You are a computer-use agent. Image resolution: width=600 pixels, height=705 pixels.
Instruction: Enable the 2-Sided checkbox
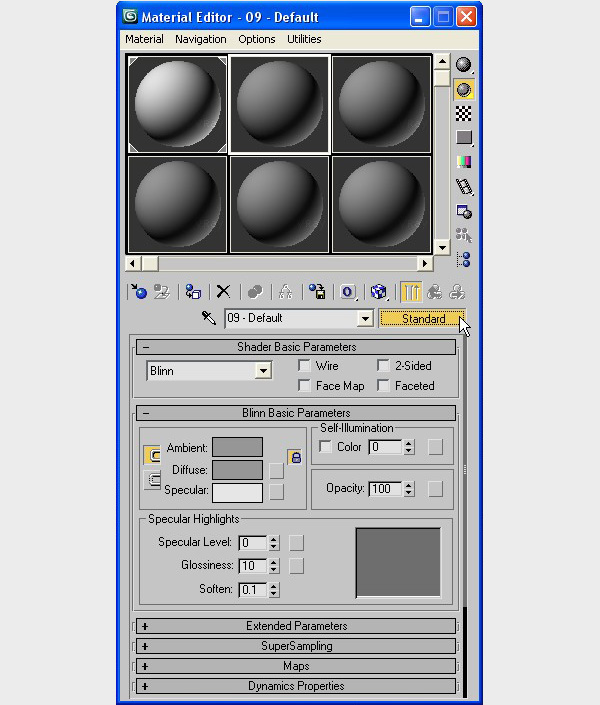pyautogui.click(x=383, y=366)
